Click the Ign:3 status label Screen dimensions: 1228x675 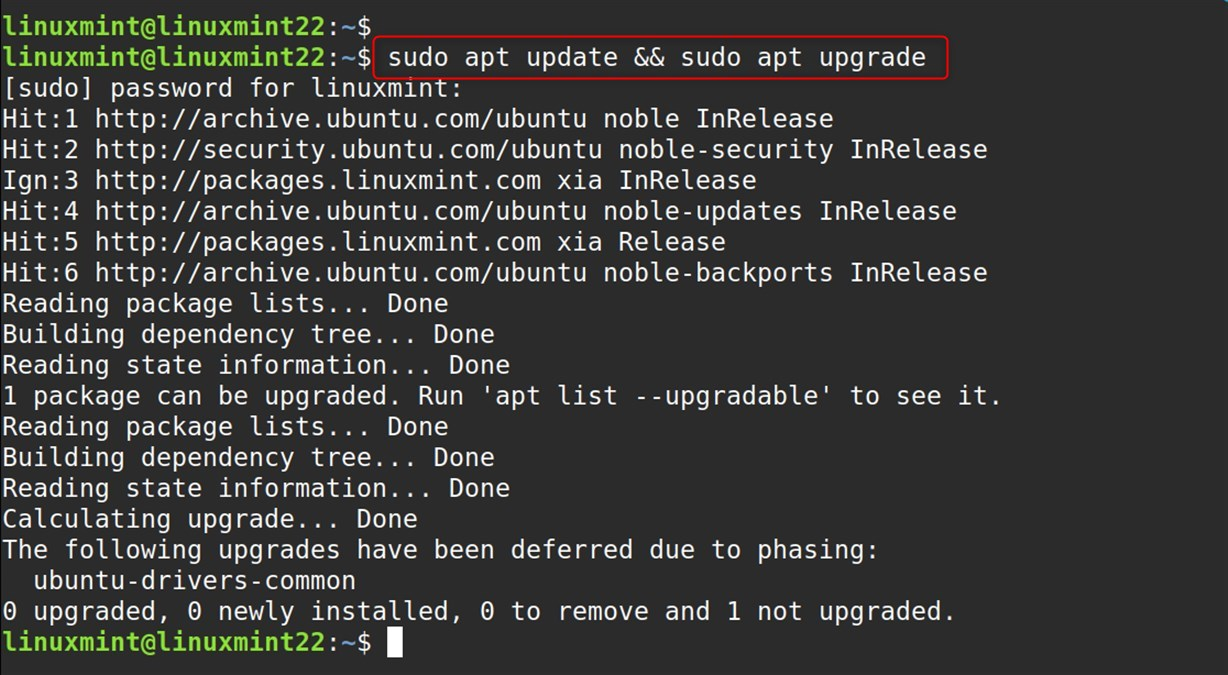point(41,181)
